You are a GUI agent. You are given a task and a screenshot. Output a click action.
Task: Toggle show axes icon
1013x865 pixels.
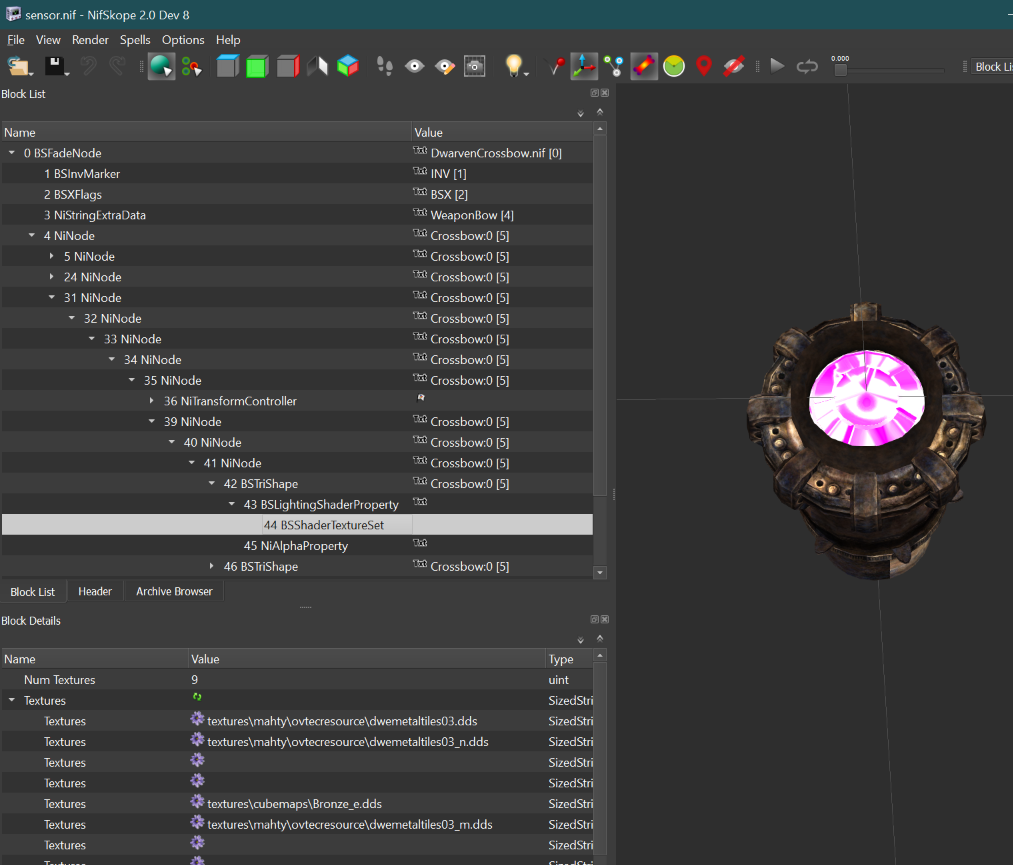tap(584, 67)
